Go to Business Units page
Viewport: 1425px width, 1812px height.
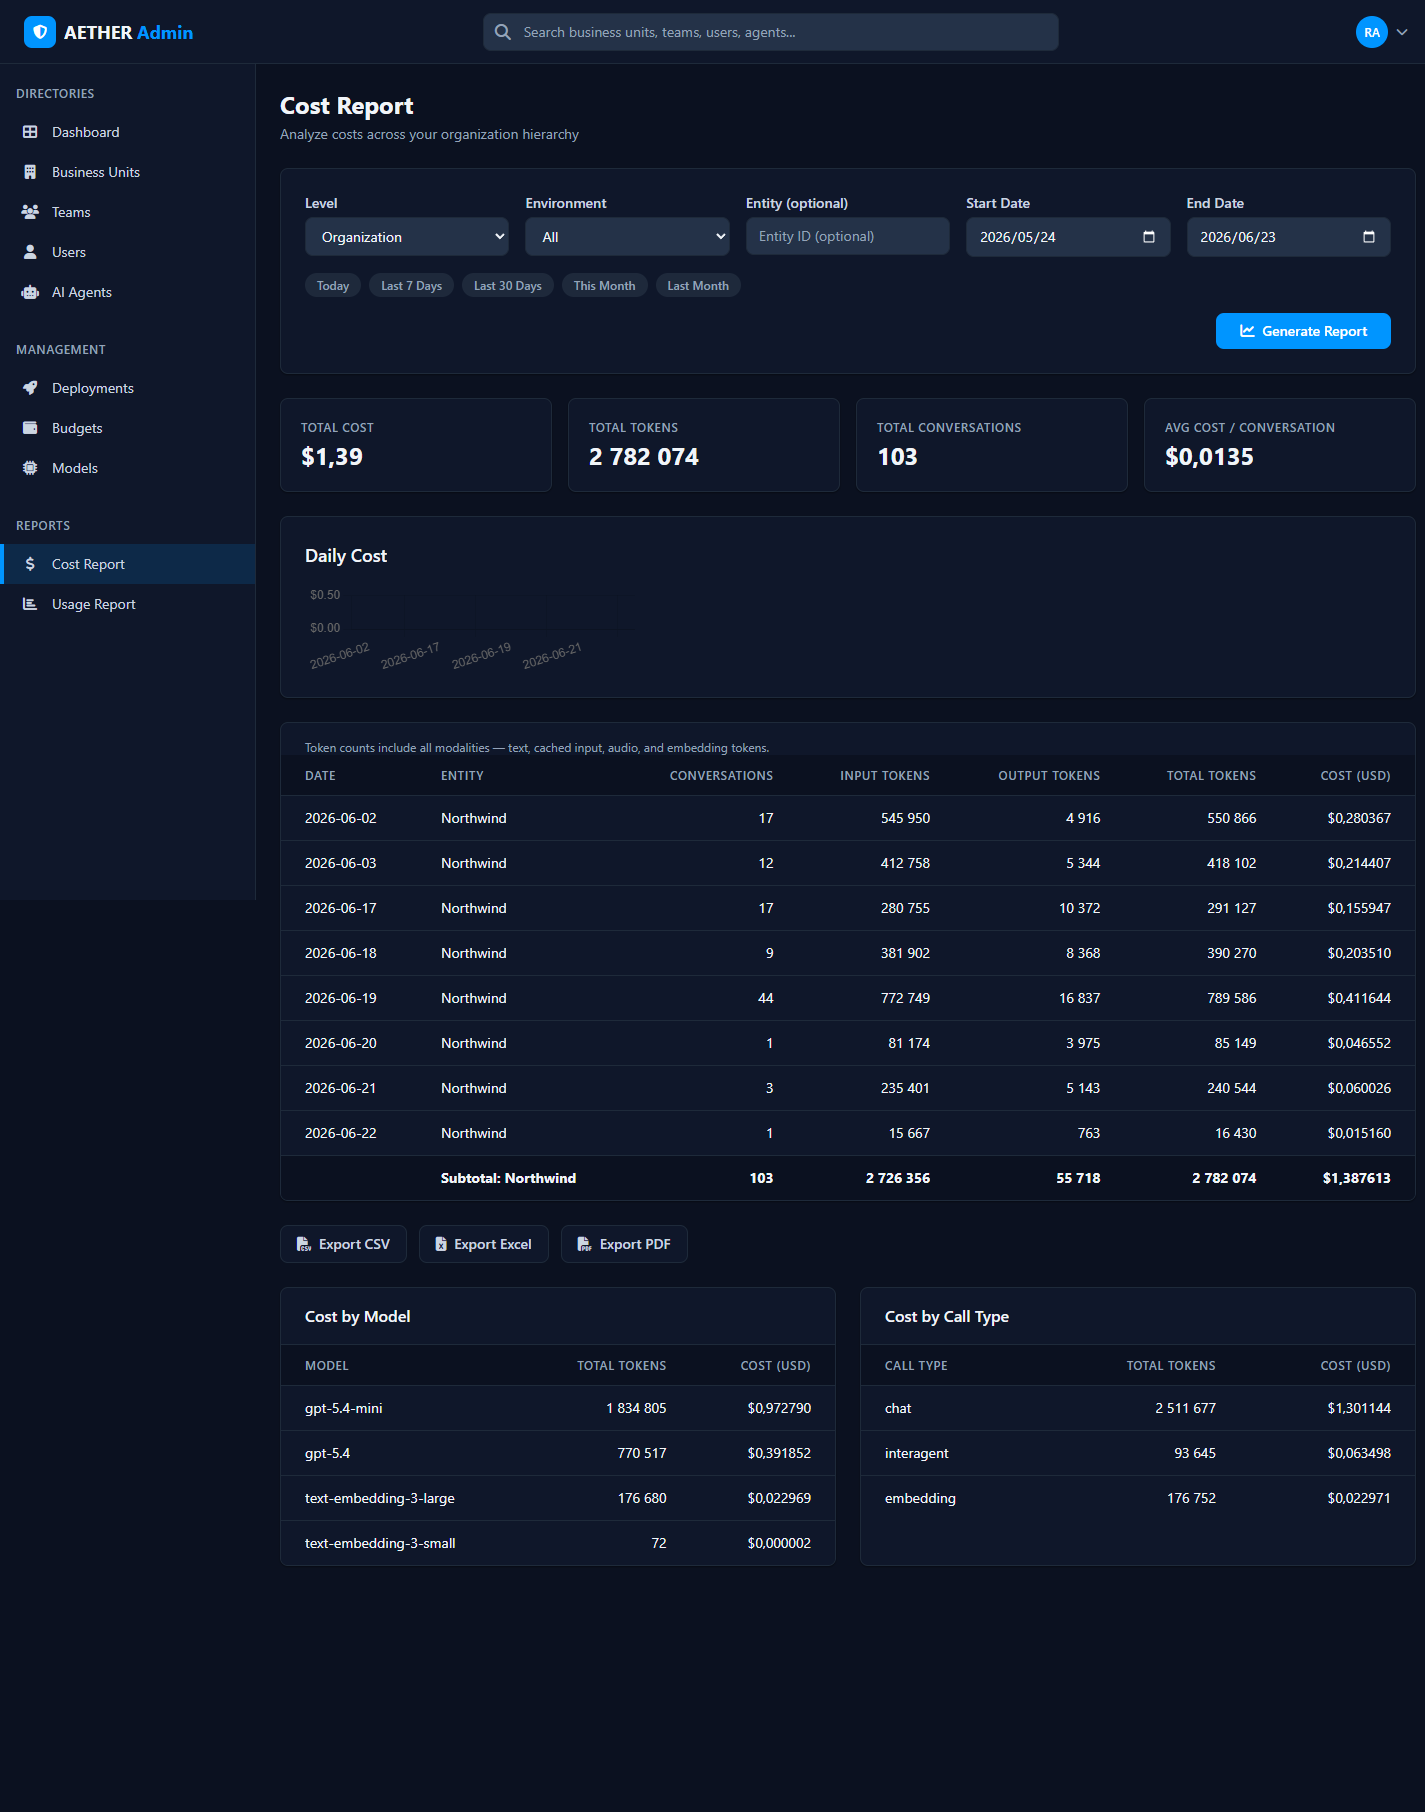tap(128, 172)
